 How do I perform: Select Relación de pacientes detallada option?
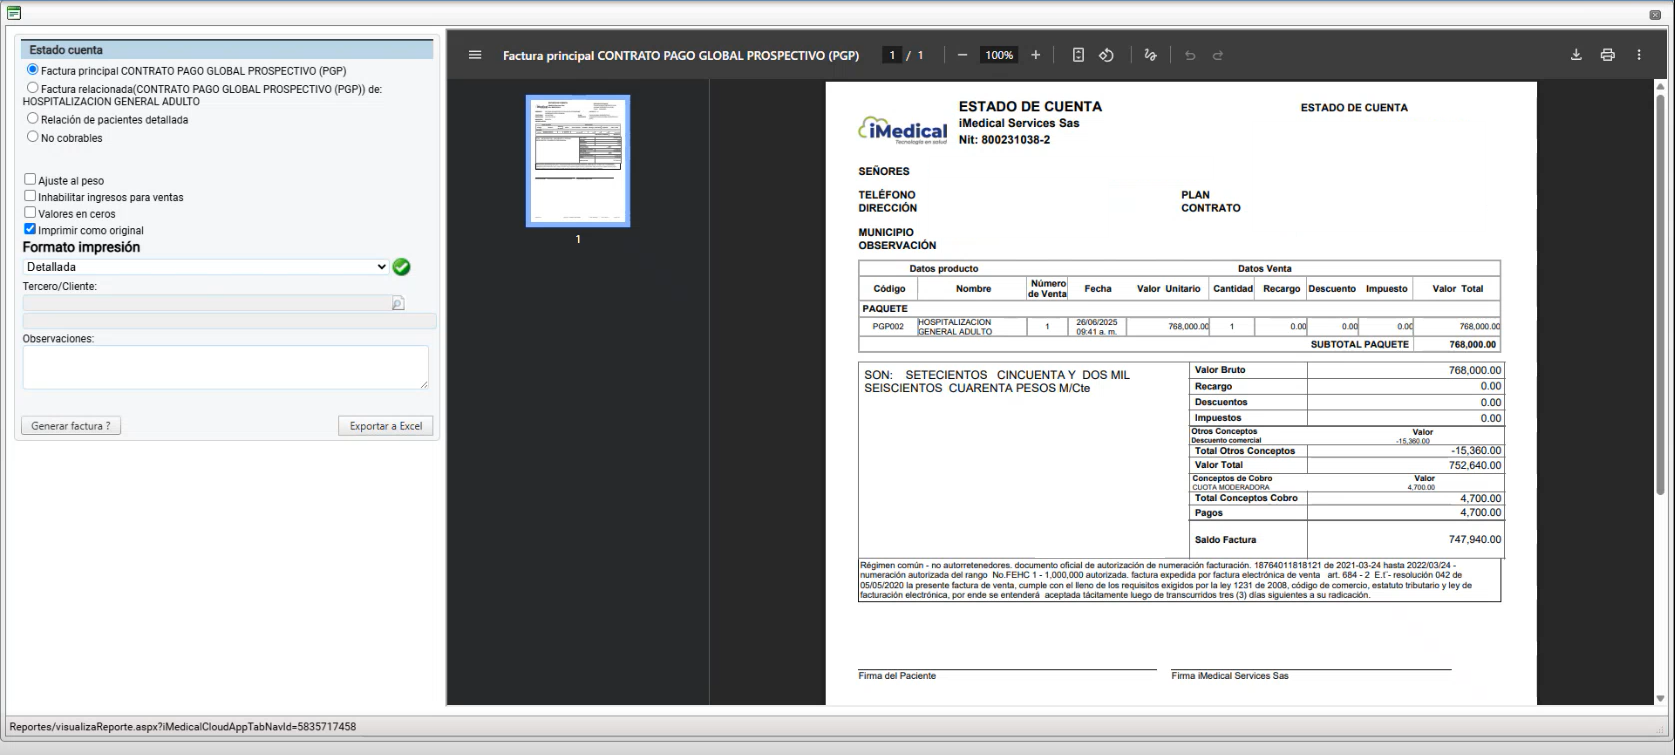point(33,118)
